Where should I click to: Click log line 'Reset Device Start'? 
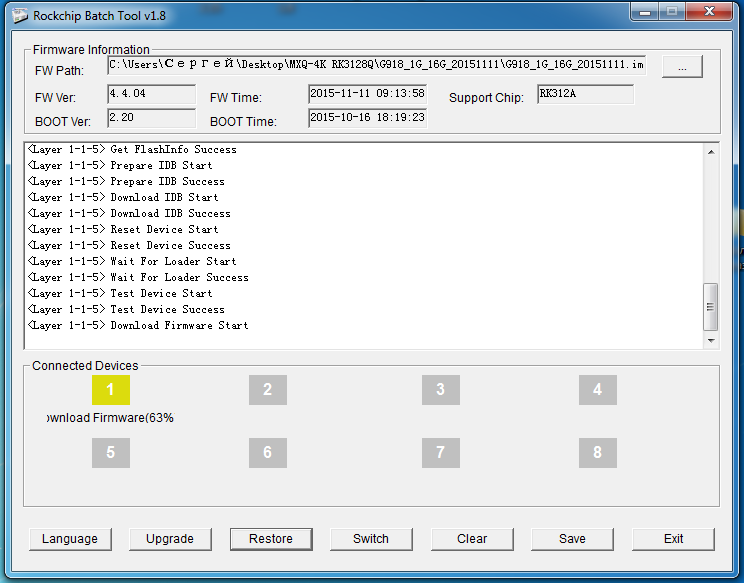123,230
